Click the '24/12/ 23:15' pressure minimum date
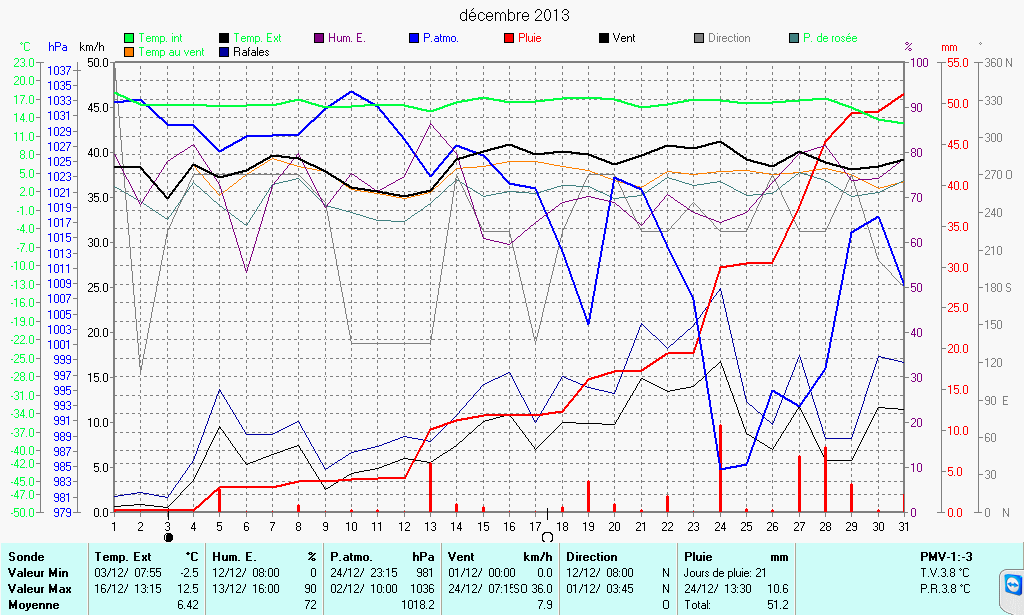Viewport: 1024px width, 615px height. point(364,573)
